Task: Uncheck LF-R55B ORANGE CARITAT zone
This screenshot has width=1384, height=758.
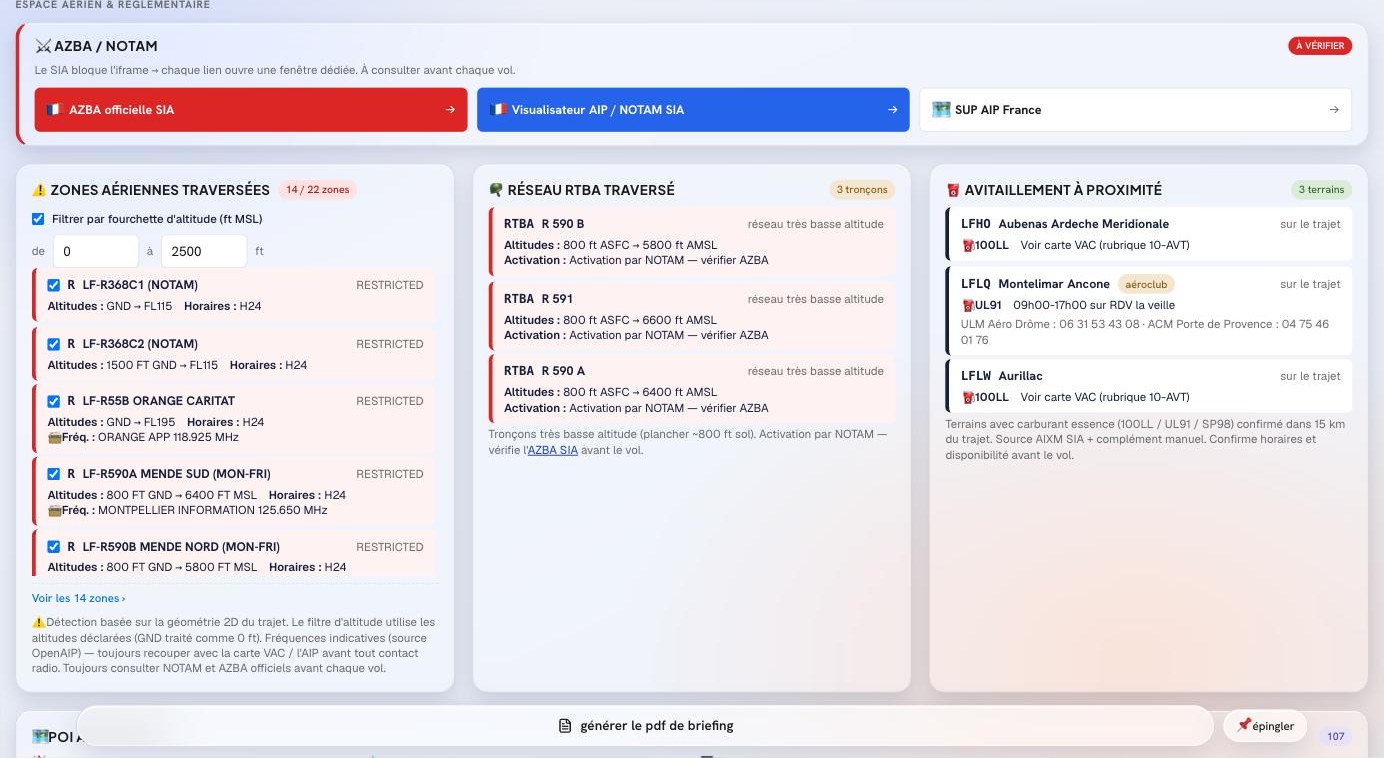Action: [x=54, y=401]
